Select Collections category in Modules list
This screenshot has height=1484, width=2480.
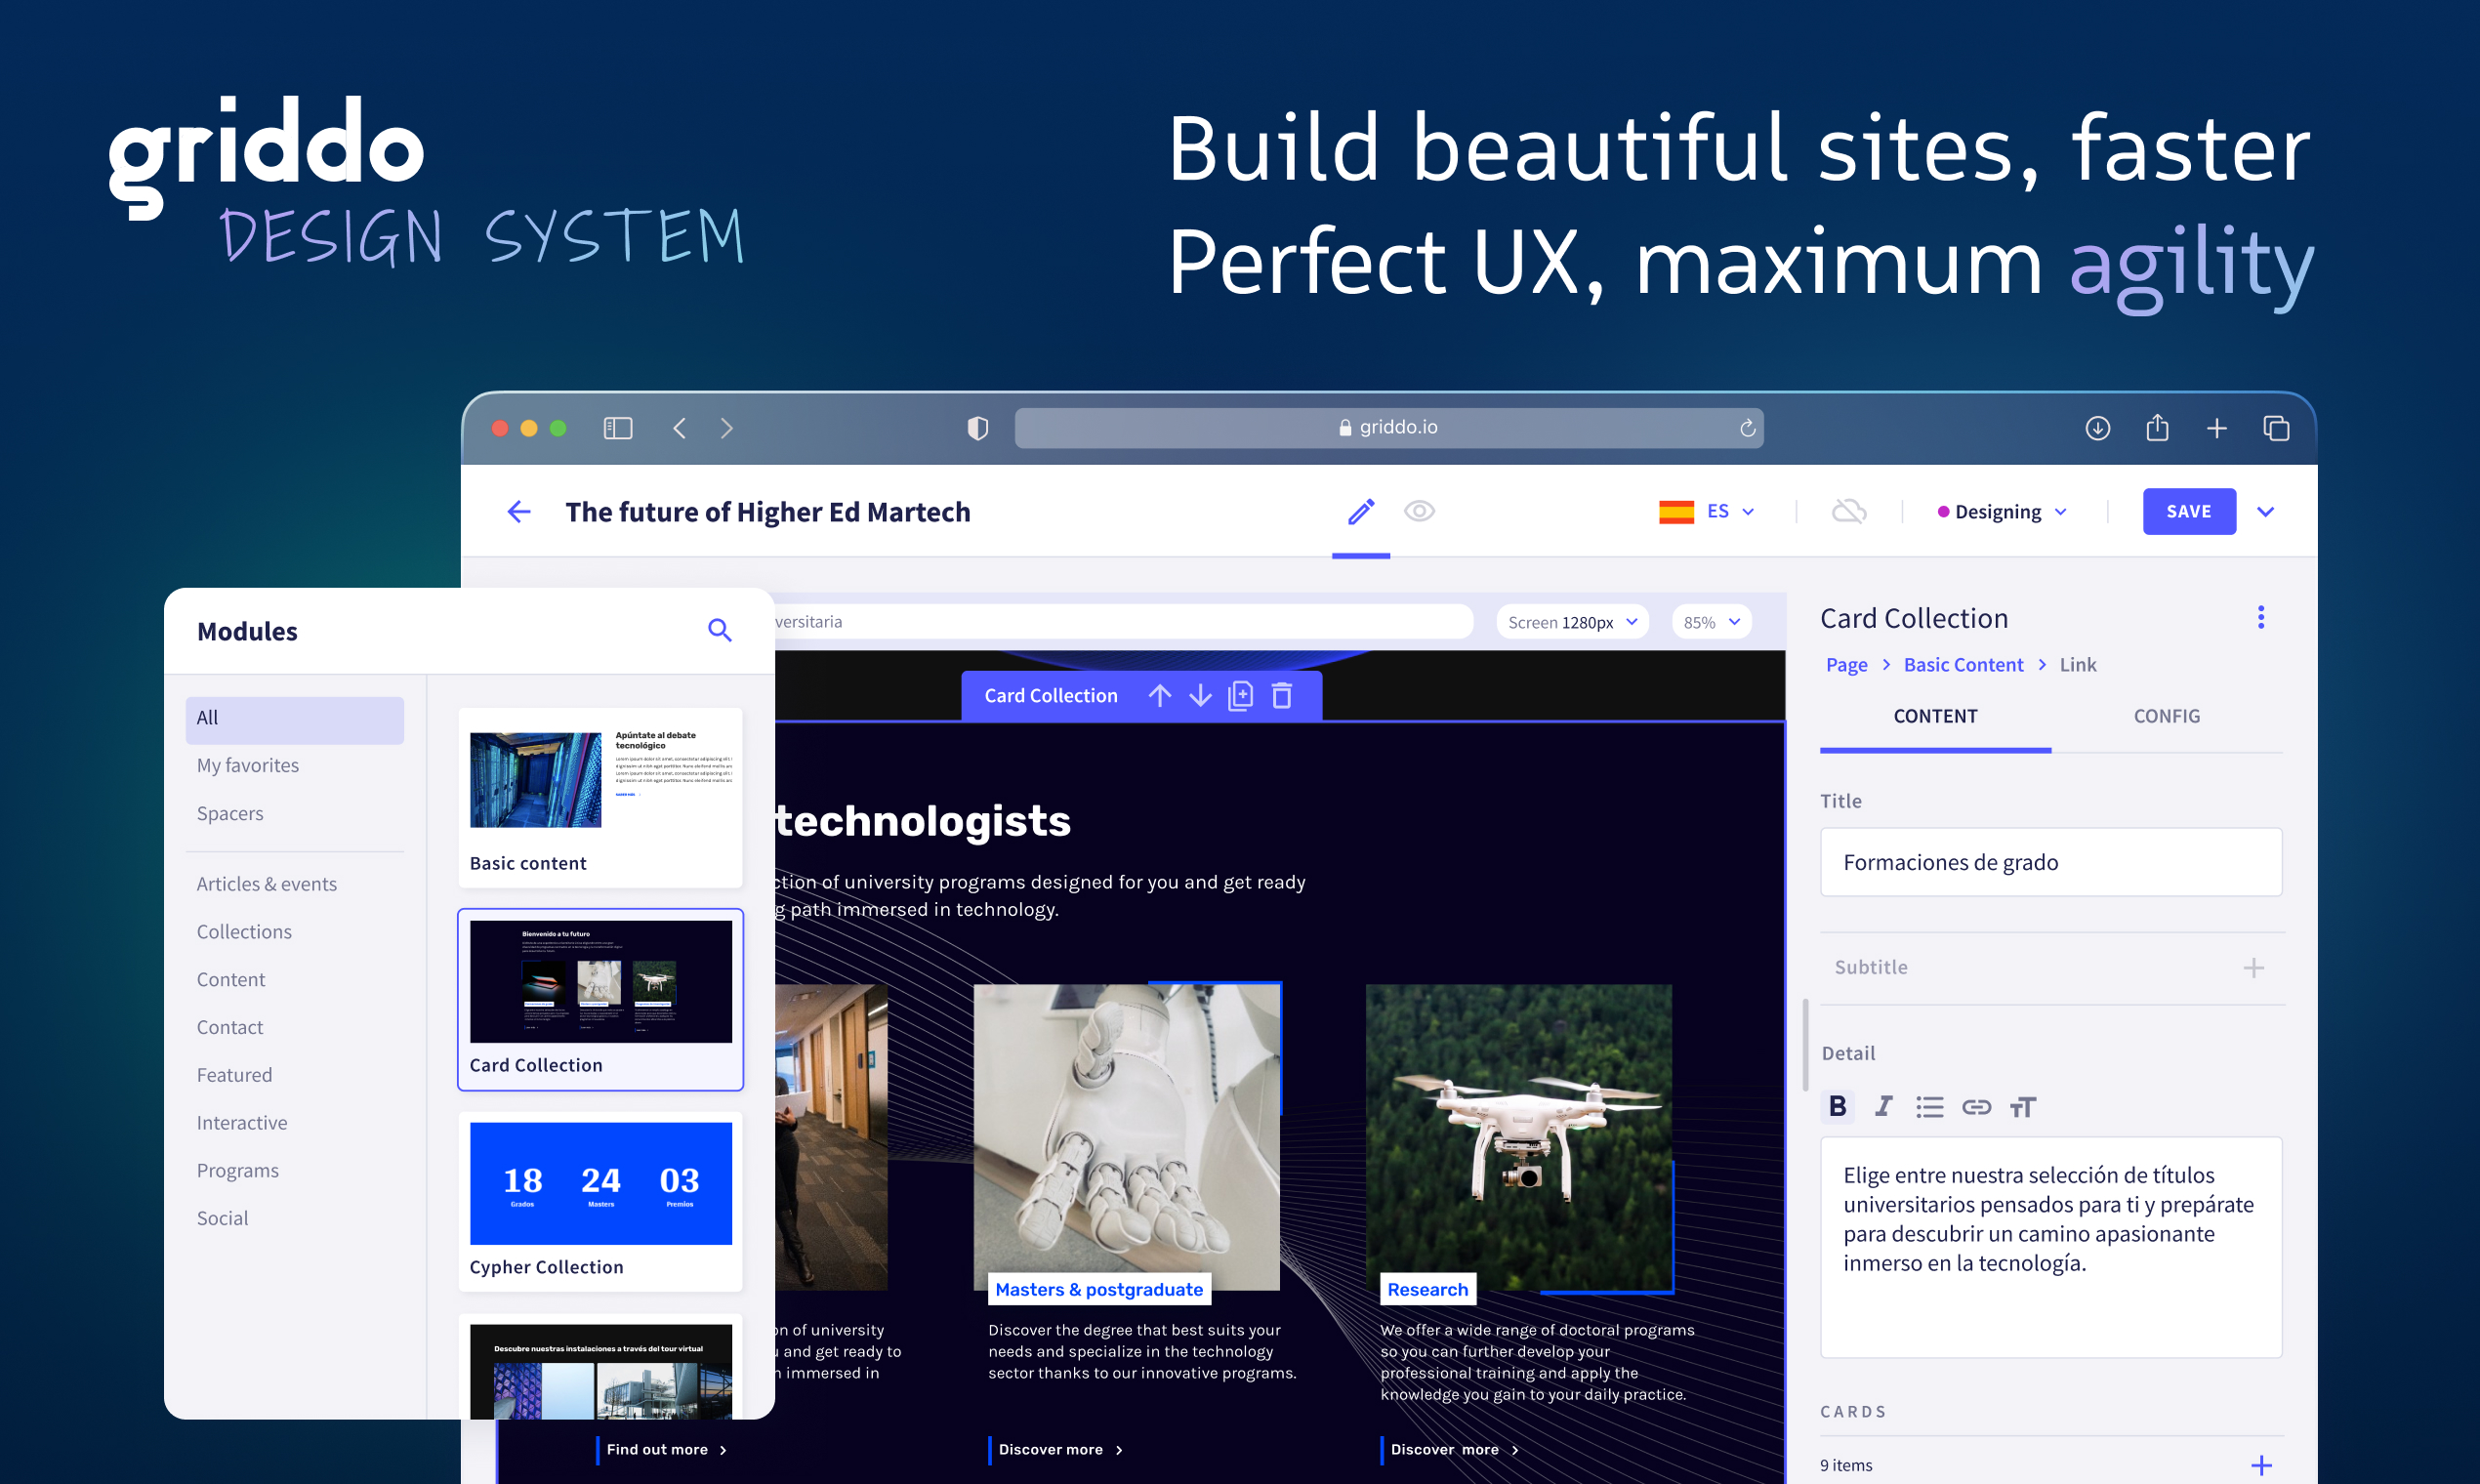tap(244, 932)
